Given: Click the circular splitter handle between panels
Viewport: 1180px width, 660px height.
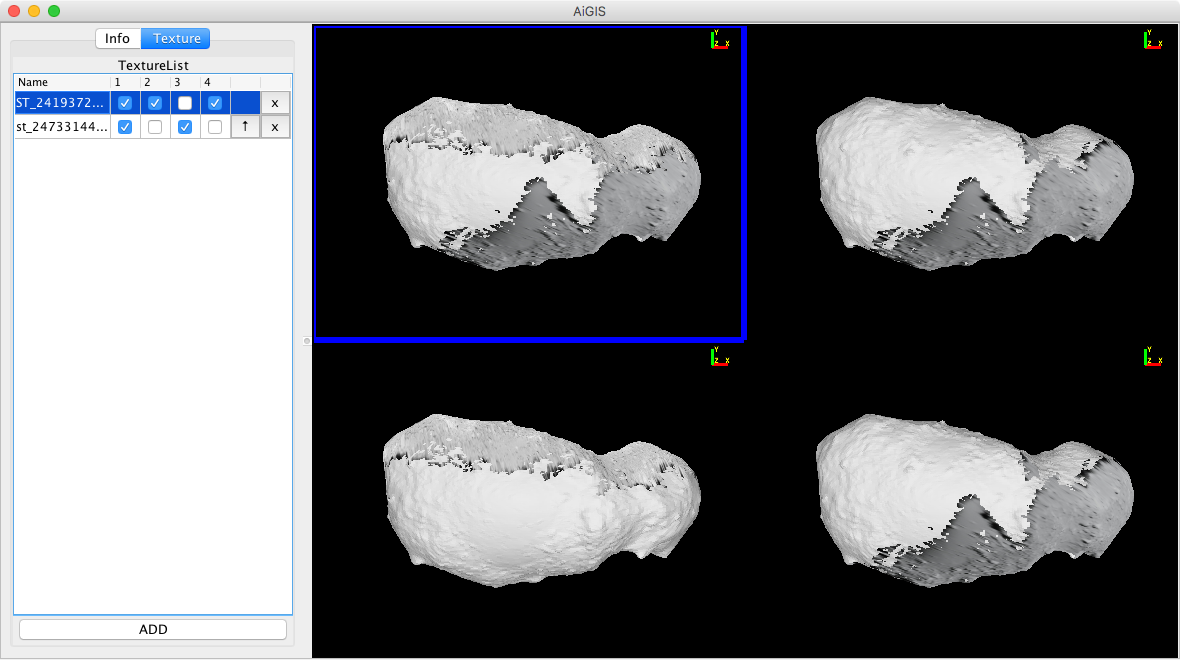Looking at the screenshot, I should 305,341.
